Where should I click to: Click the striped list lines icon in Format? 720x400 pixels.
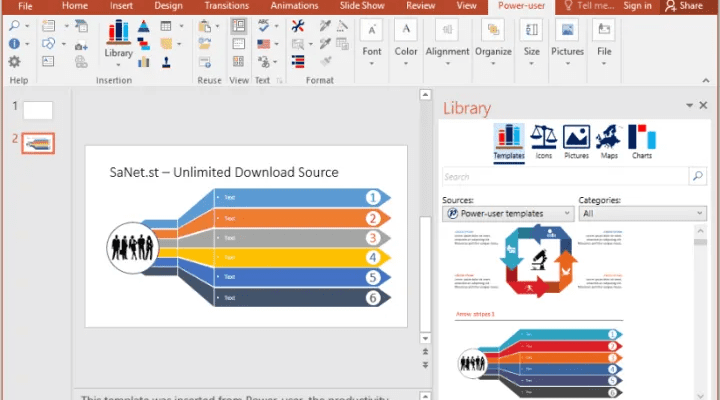click(x=298, y=62)
